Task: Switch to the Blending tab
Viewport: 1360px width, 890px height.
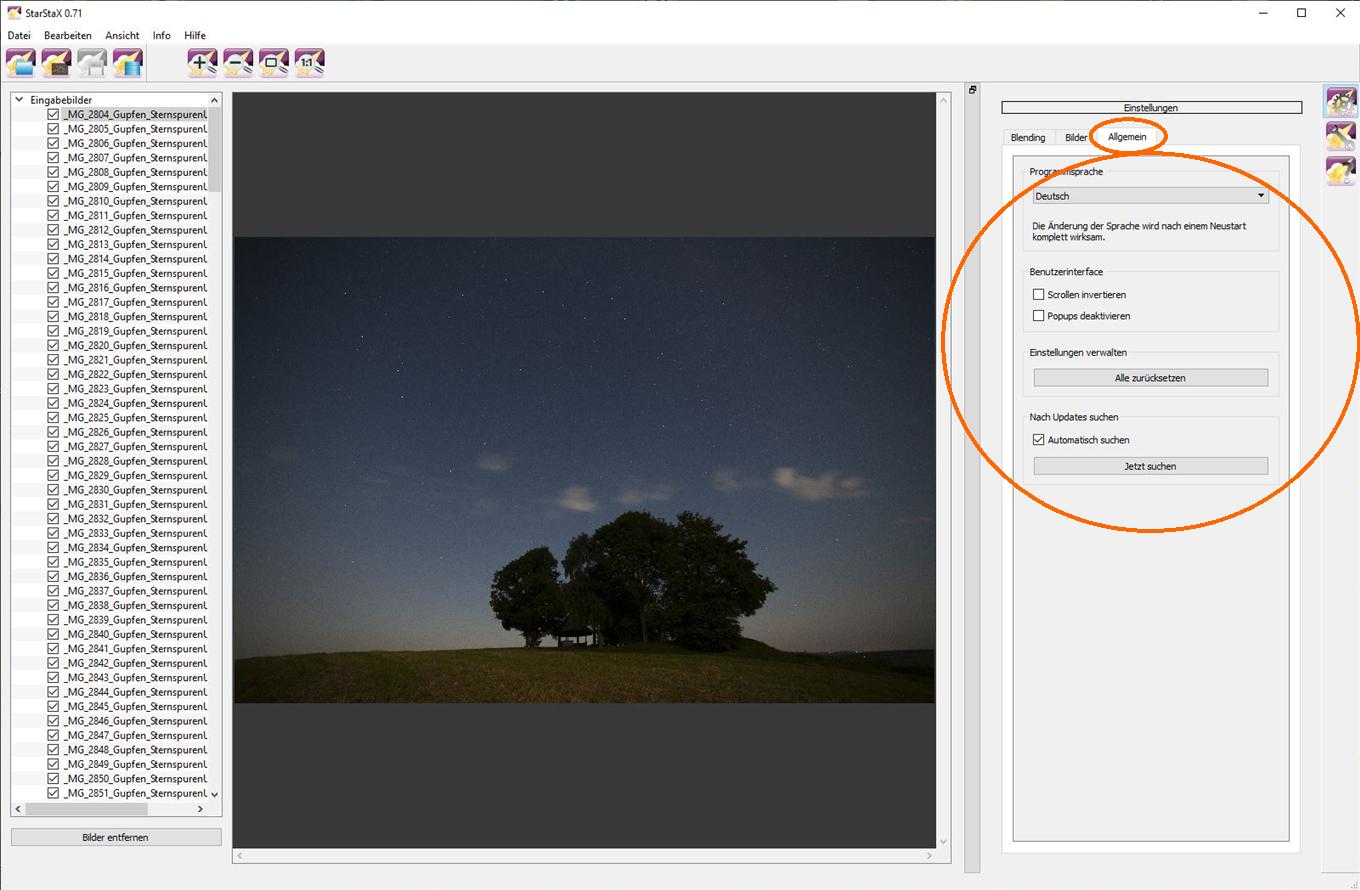Action: click(x=1028, y=138)
